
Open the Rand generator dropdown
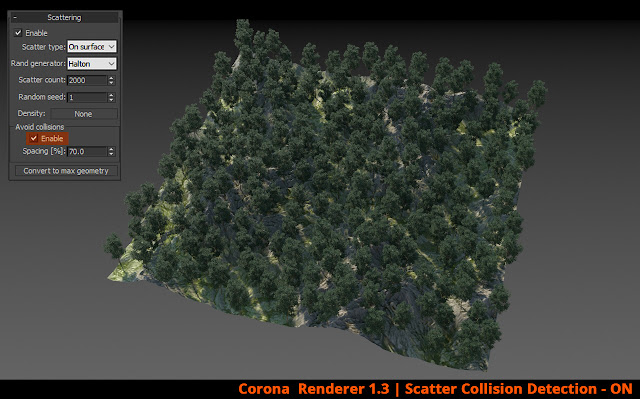point(92,64)
